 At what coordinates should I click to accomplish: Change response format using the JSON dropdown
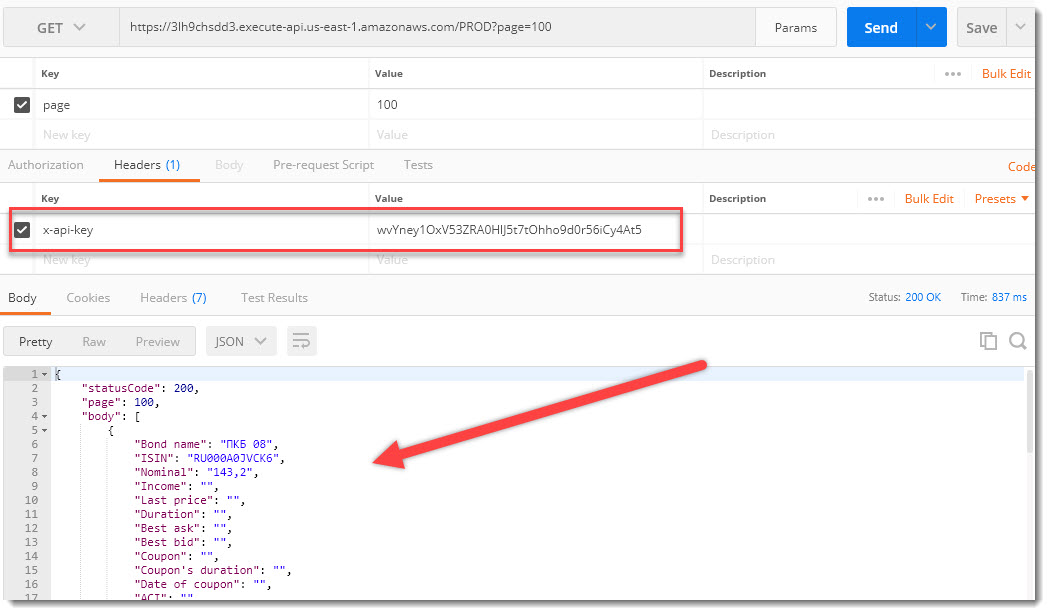coord(240,341)
